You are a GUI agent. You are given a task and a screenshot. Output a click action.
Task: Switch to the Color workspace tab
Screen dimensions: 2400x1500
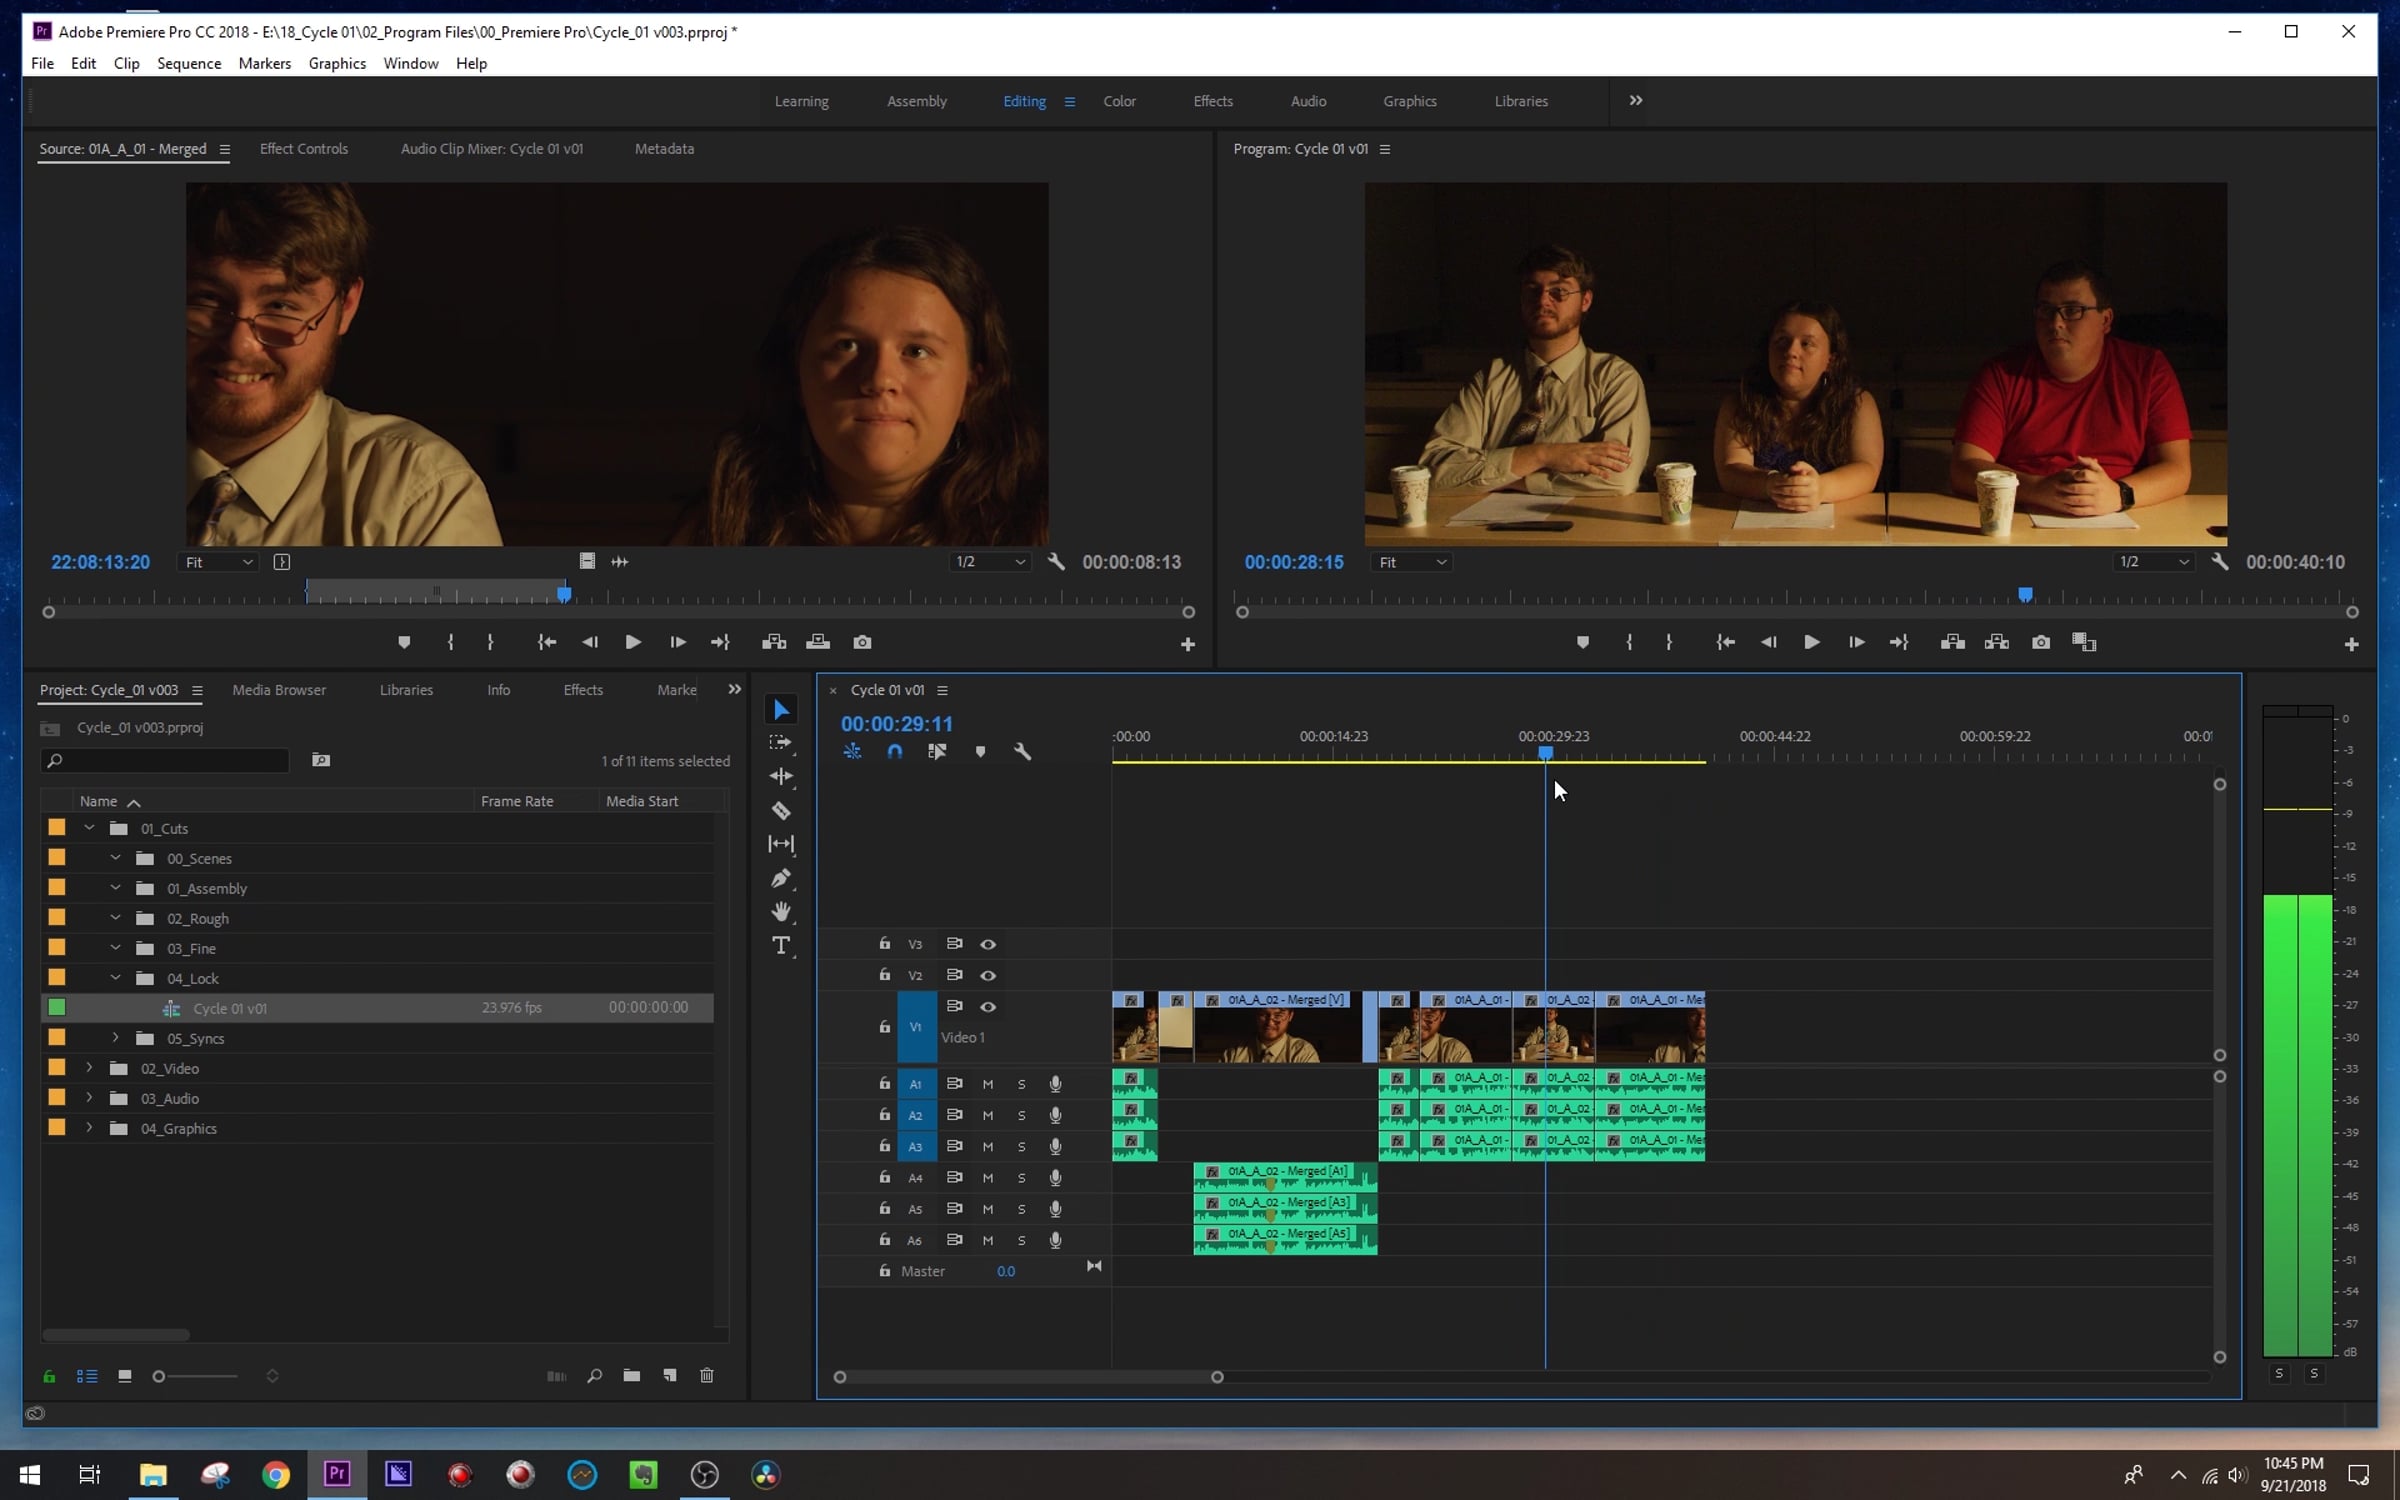coord(1119,101)
